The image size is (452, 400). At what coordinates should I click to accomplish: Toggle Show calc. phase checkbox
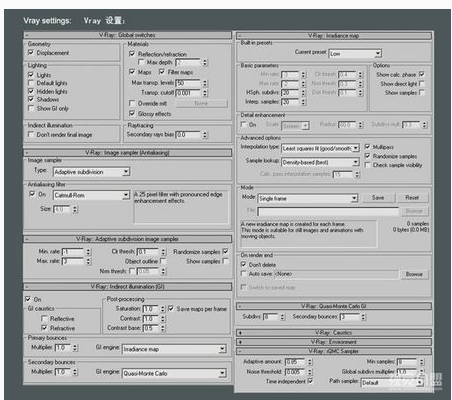tap(422, 74)
